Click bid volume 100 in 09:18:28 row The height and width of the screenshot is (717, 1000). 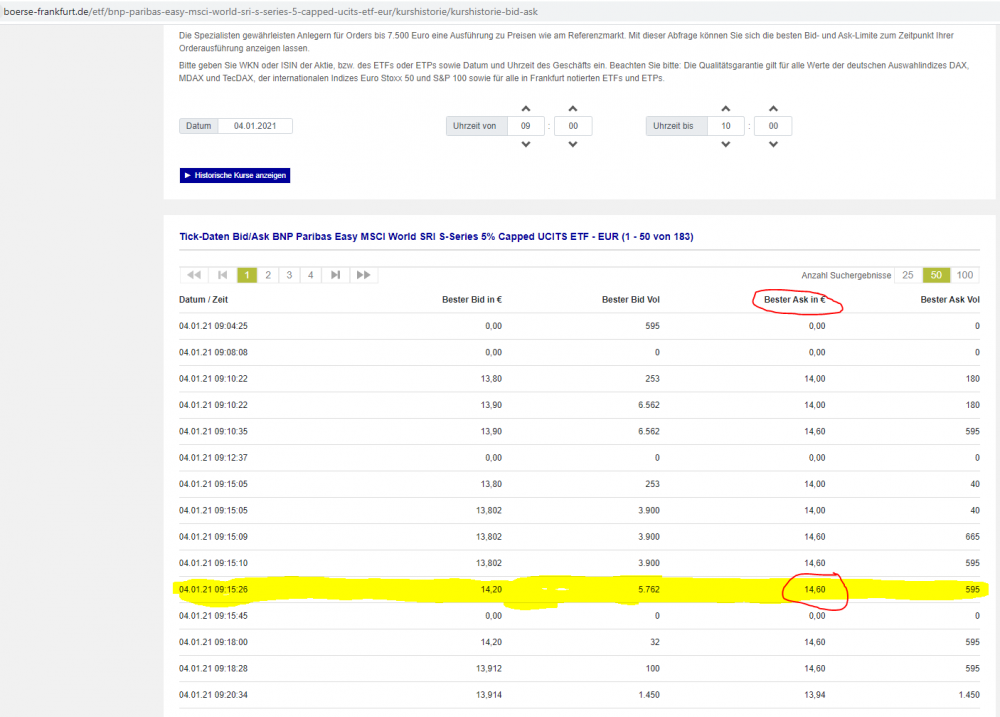(x=652, y=669)
